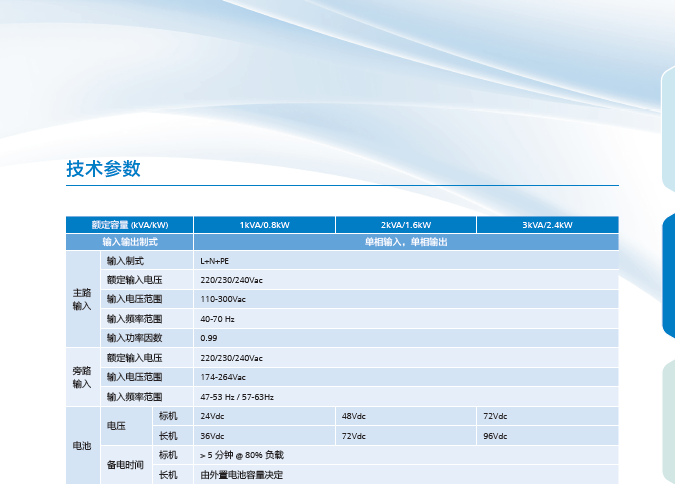Select the 额定容量 (kVA/kW) header cell
This screenshot has height=484, width=675.
129,225
